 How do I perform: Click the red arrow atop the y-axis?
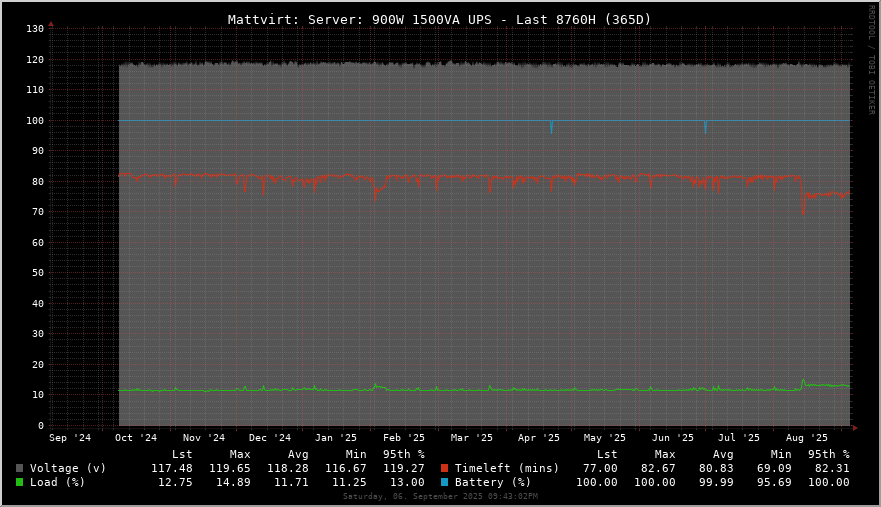[x=51, y=24]
